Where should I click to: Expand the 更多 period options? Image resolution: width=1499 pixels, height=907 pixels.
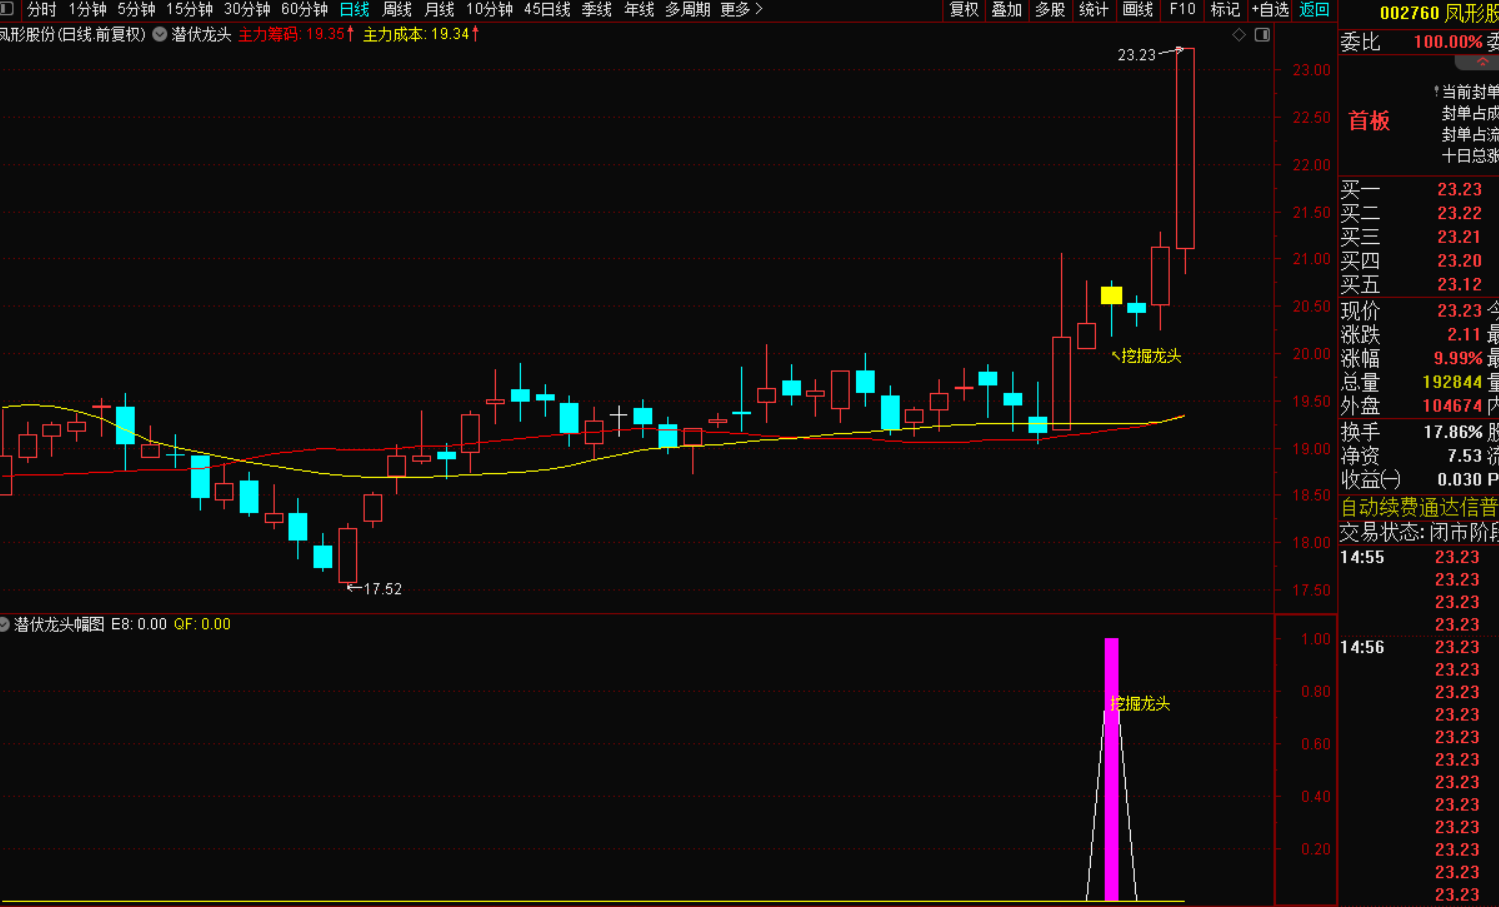[x=741, y=9]
